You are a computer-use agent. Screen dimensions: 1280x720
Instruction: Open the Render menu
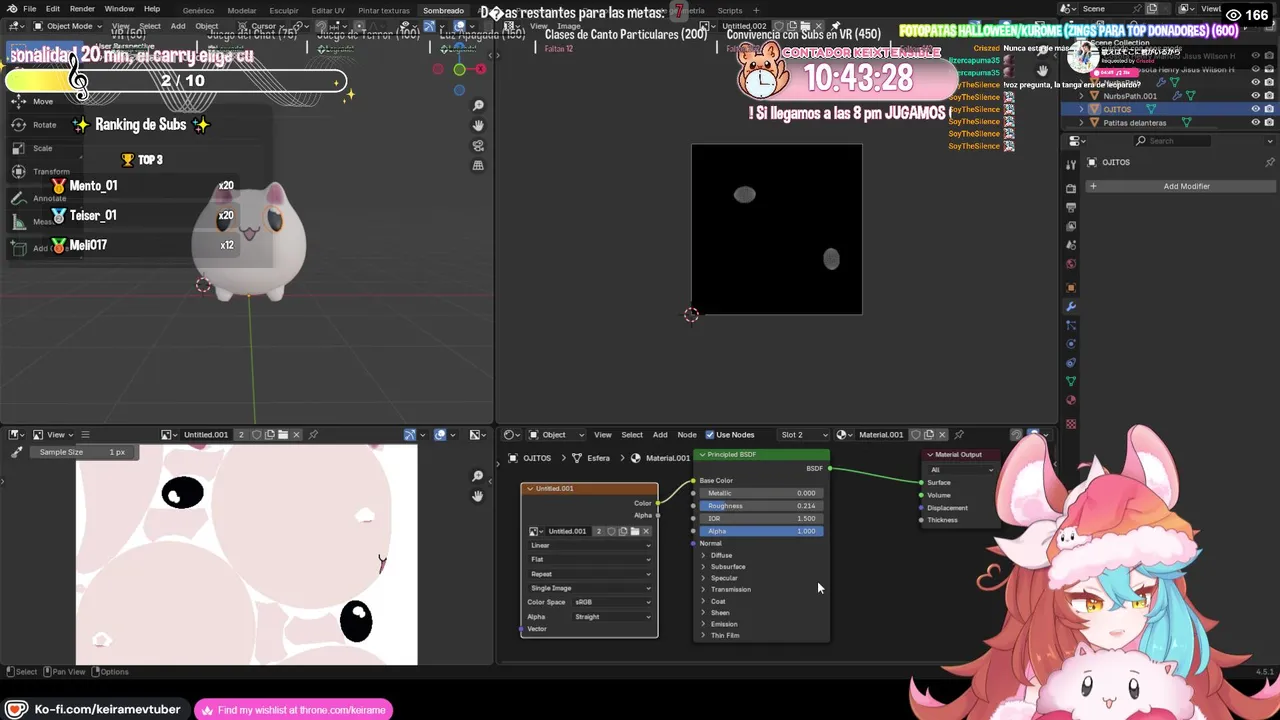(82, 9)
